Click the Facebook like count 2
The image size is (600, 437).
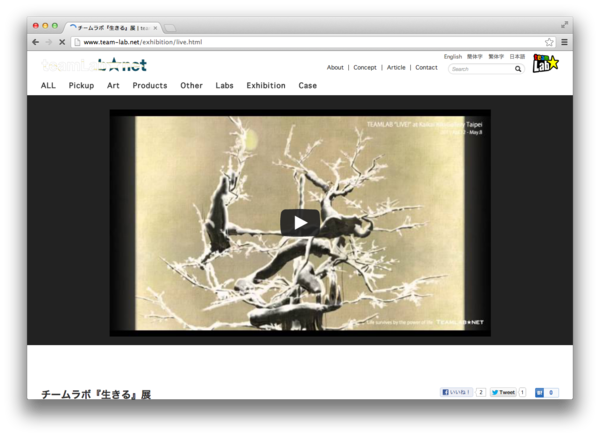point(481,392)
